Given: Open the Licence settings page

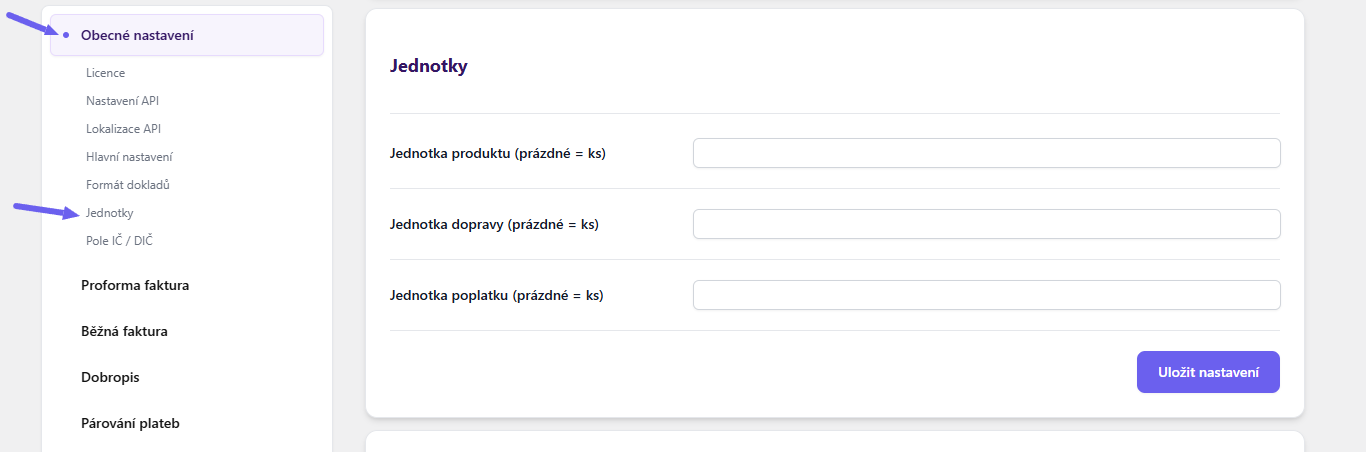Looking at the screenshot, I should (x=105, y=73).
